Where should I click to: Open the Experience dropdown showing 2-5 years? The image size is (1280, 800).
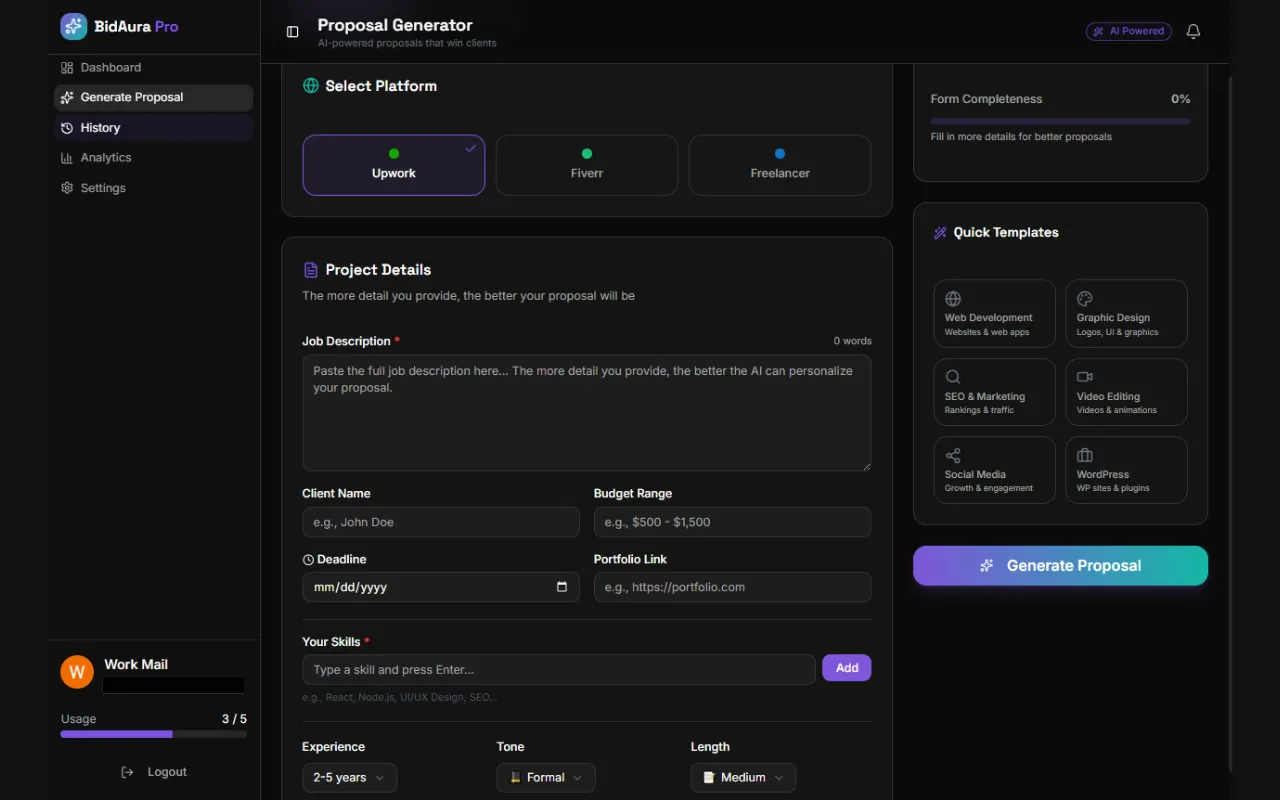(349, 777)
